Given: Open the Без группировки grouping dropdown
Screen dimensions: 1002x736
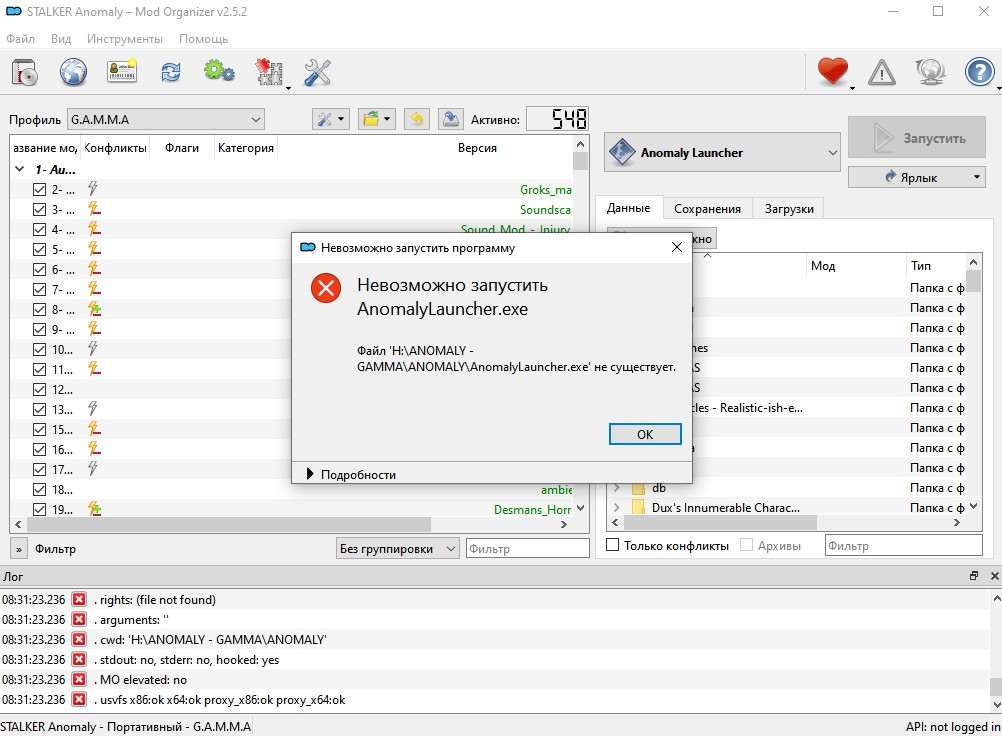Looking at the screenshot, I should pyautogui.click(x=397, y=548).
